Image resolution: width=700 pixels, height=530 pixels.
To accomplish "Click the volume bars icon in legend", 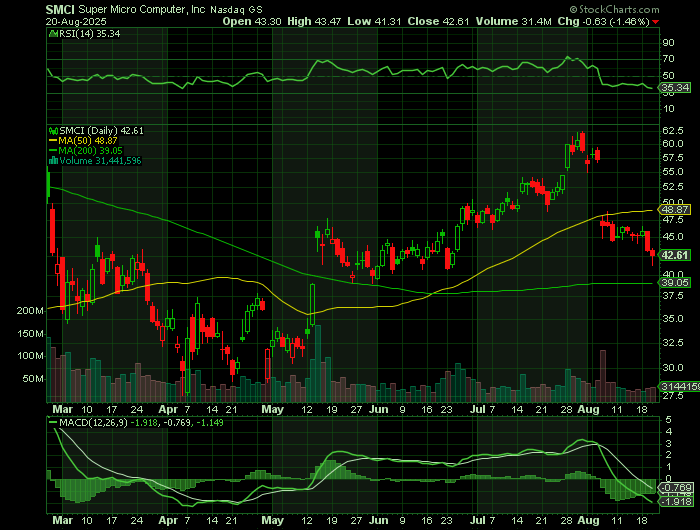I will pos(53,161).
